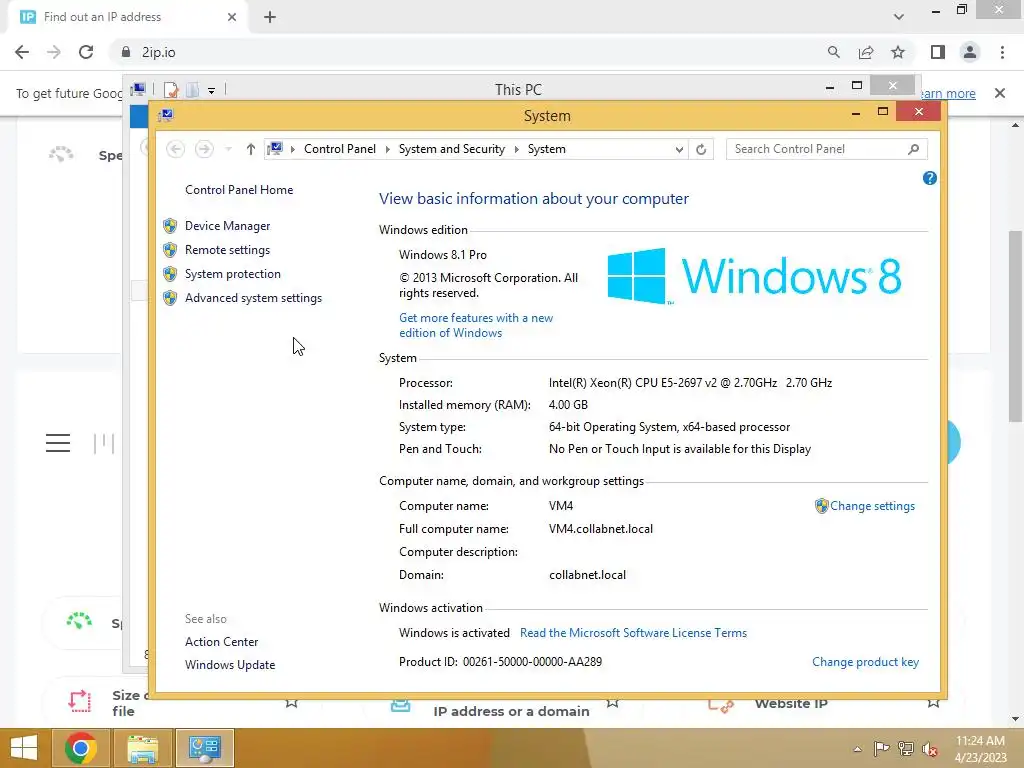Click the zoom magnifier icon in Chrome address bar
The image size is (1024, 768).
tap(833, 52)
